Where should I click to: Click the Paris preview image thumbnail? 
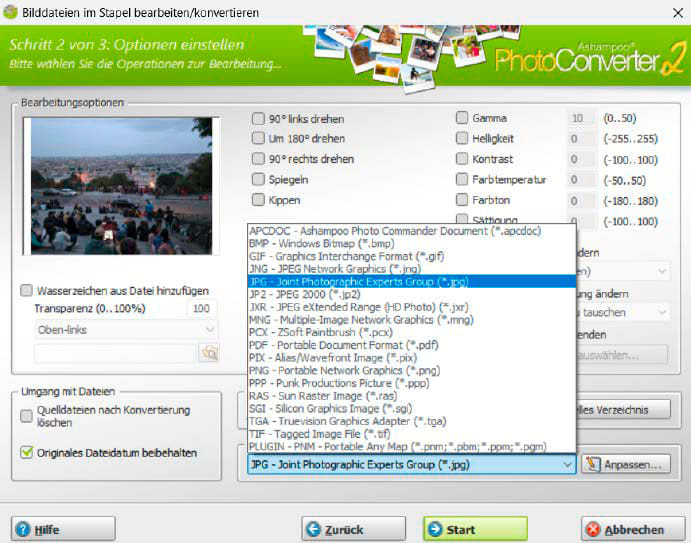click(121, 186)
